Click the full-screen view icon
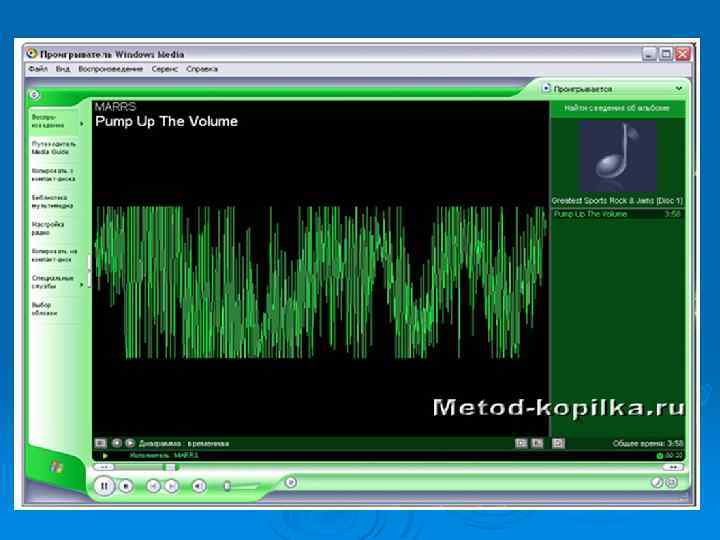This screenshot has width=720, height=540. (x=558, y=443)
